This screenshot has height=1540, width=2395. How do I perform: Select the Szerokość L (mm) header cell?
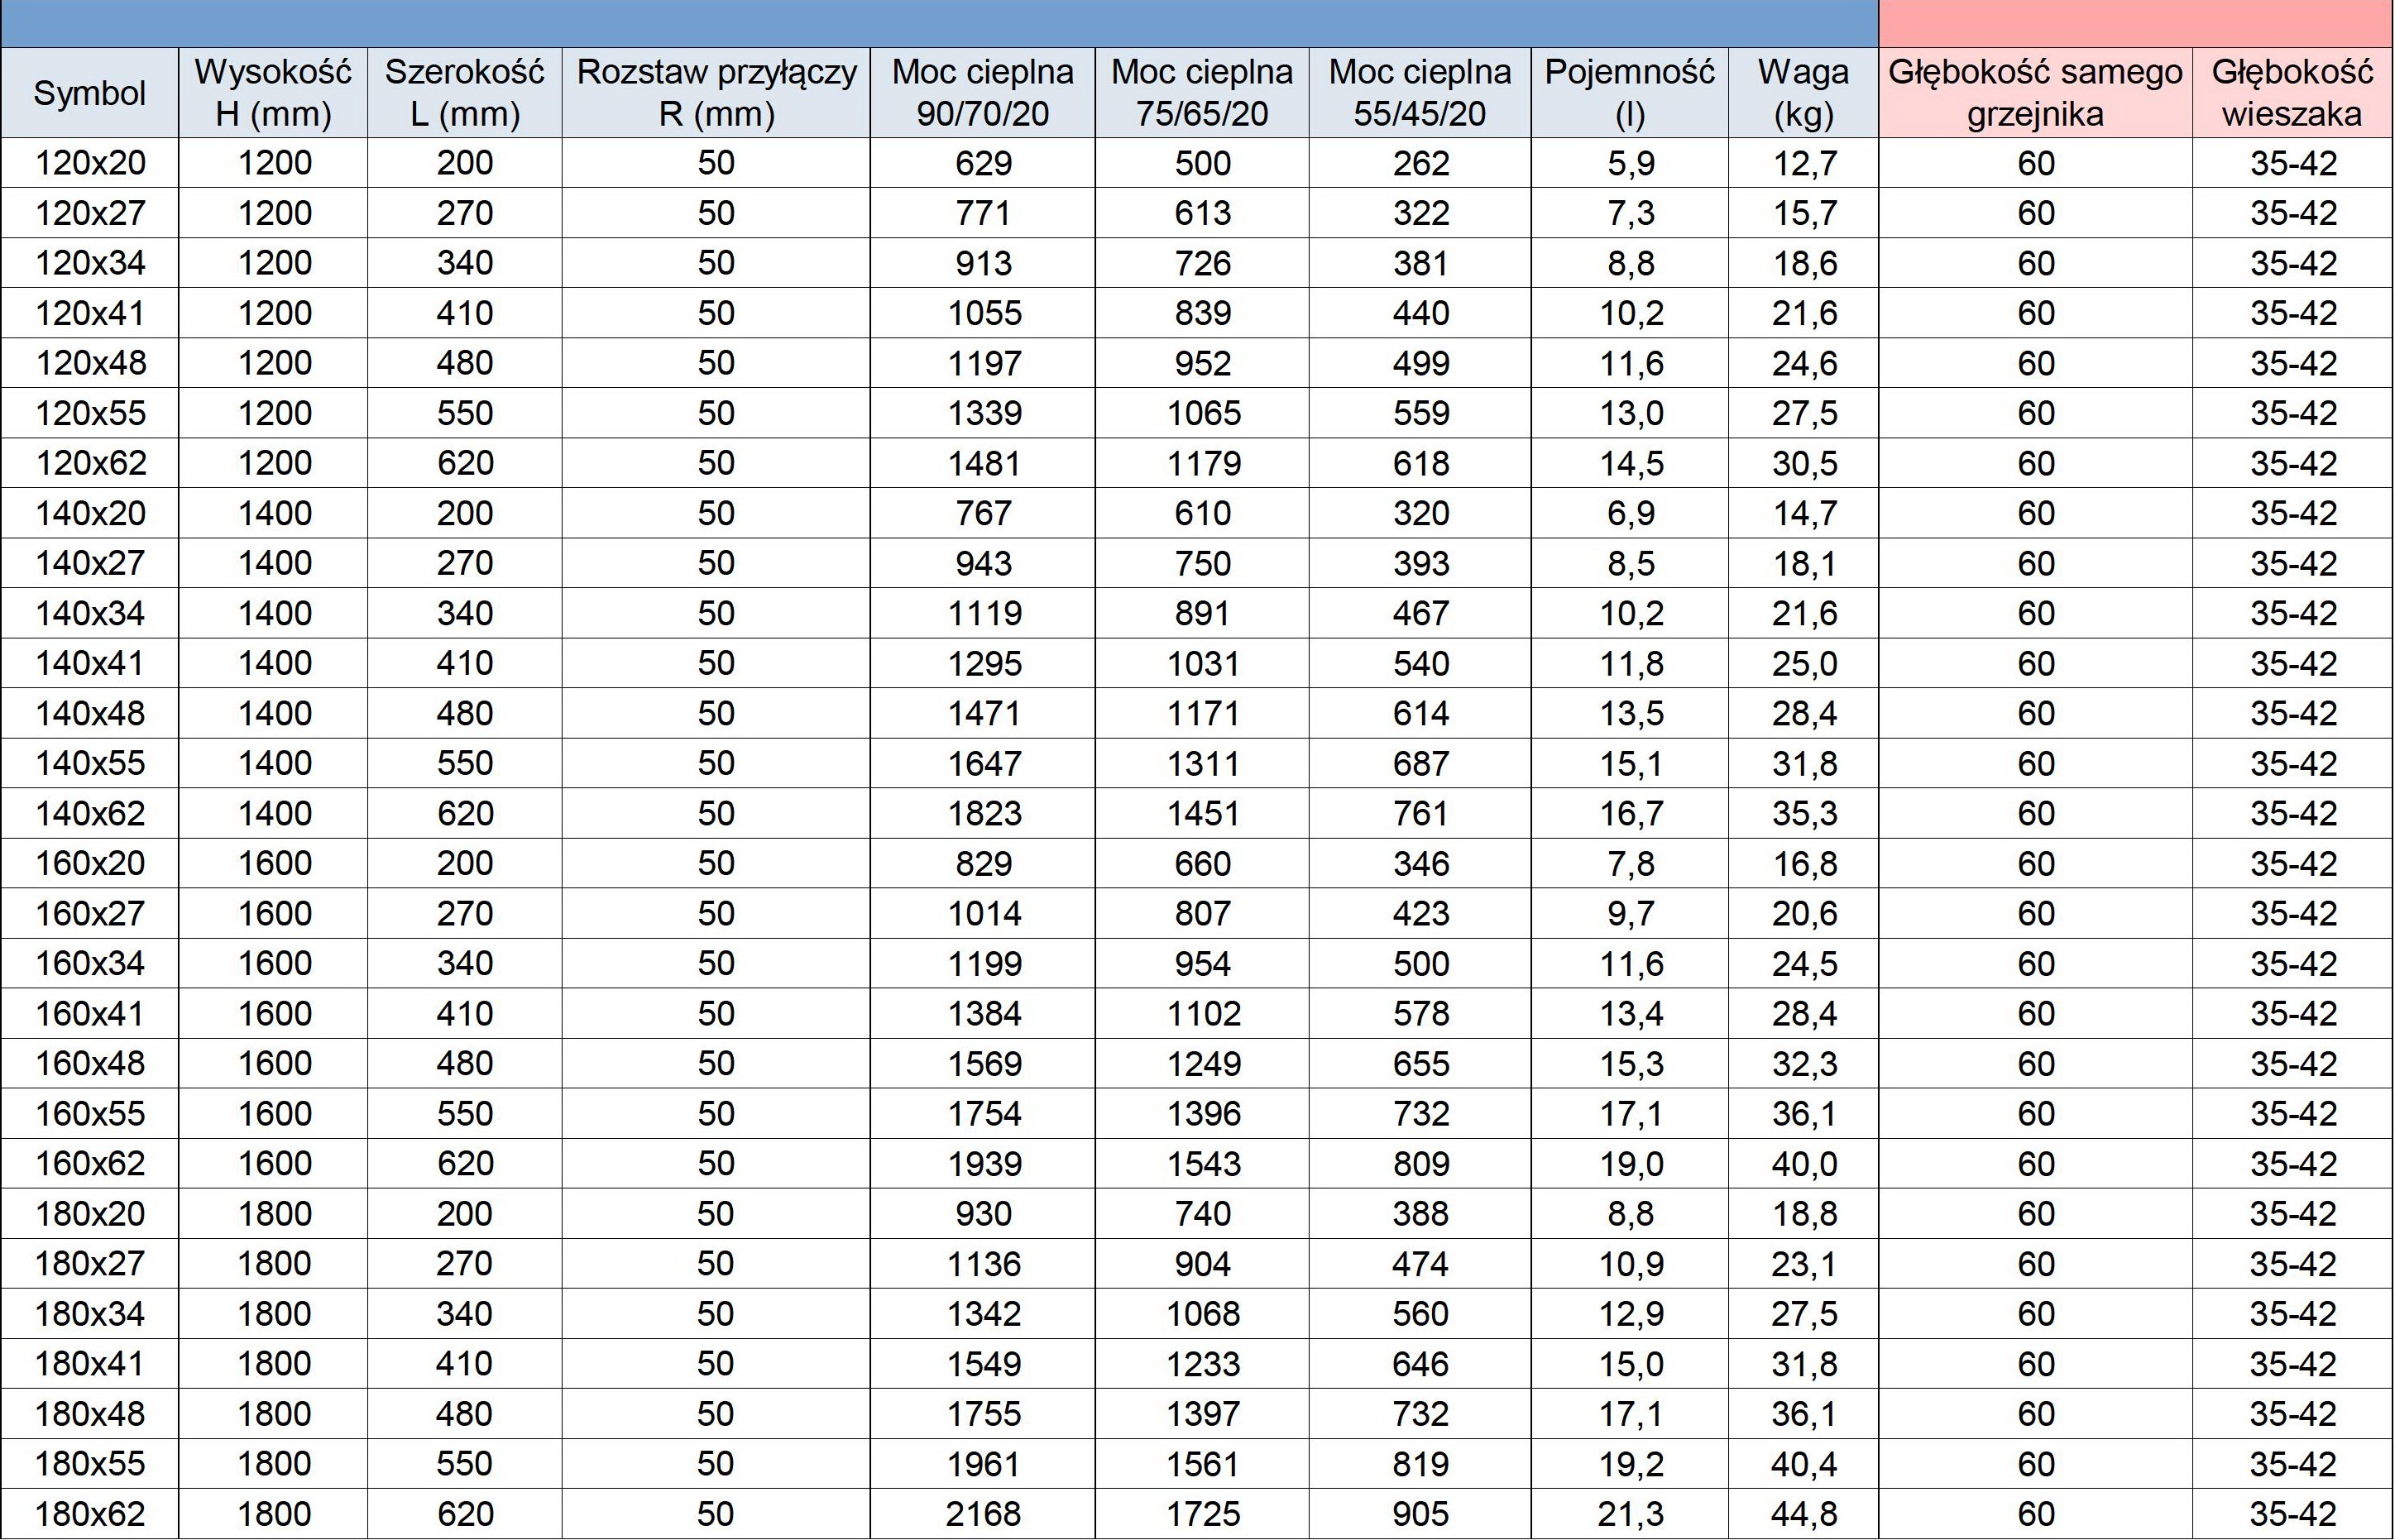point(465,93)
